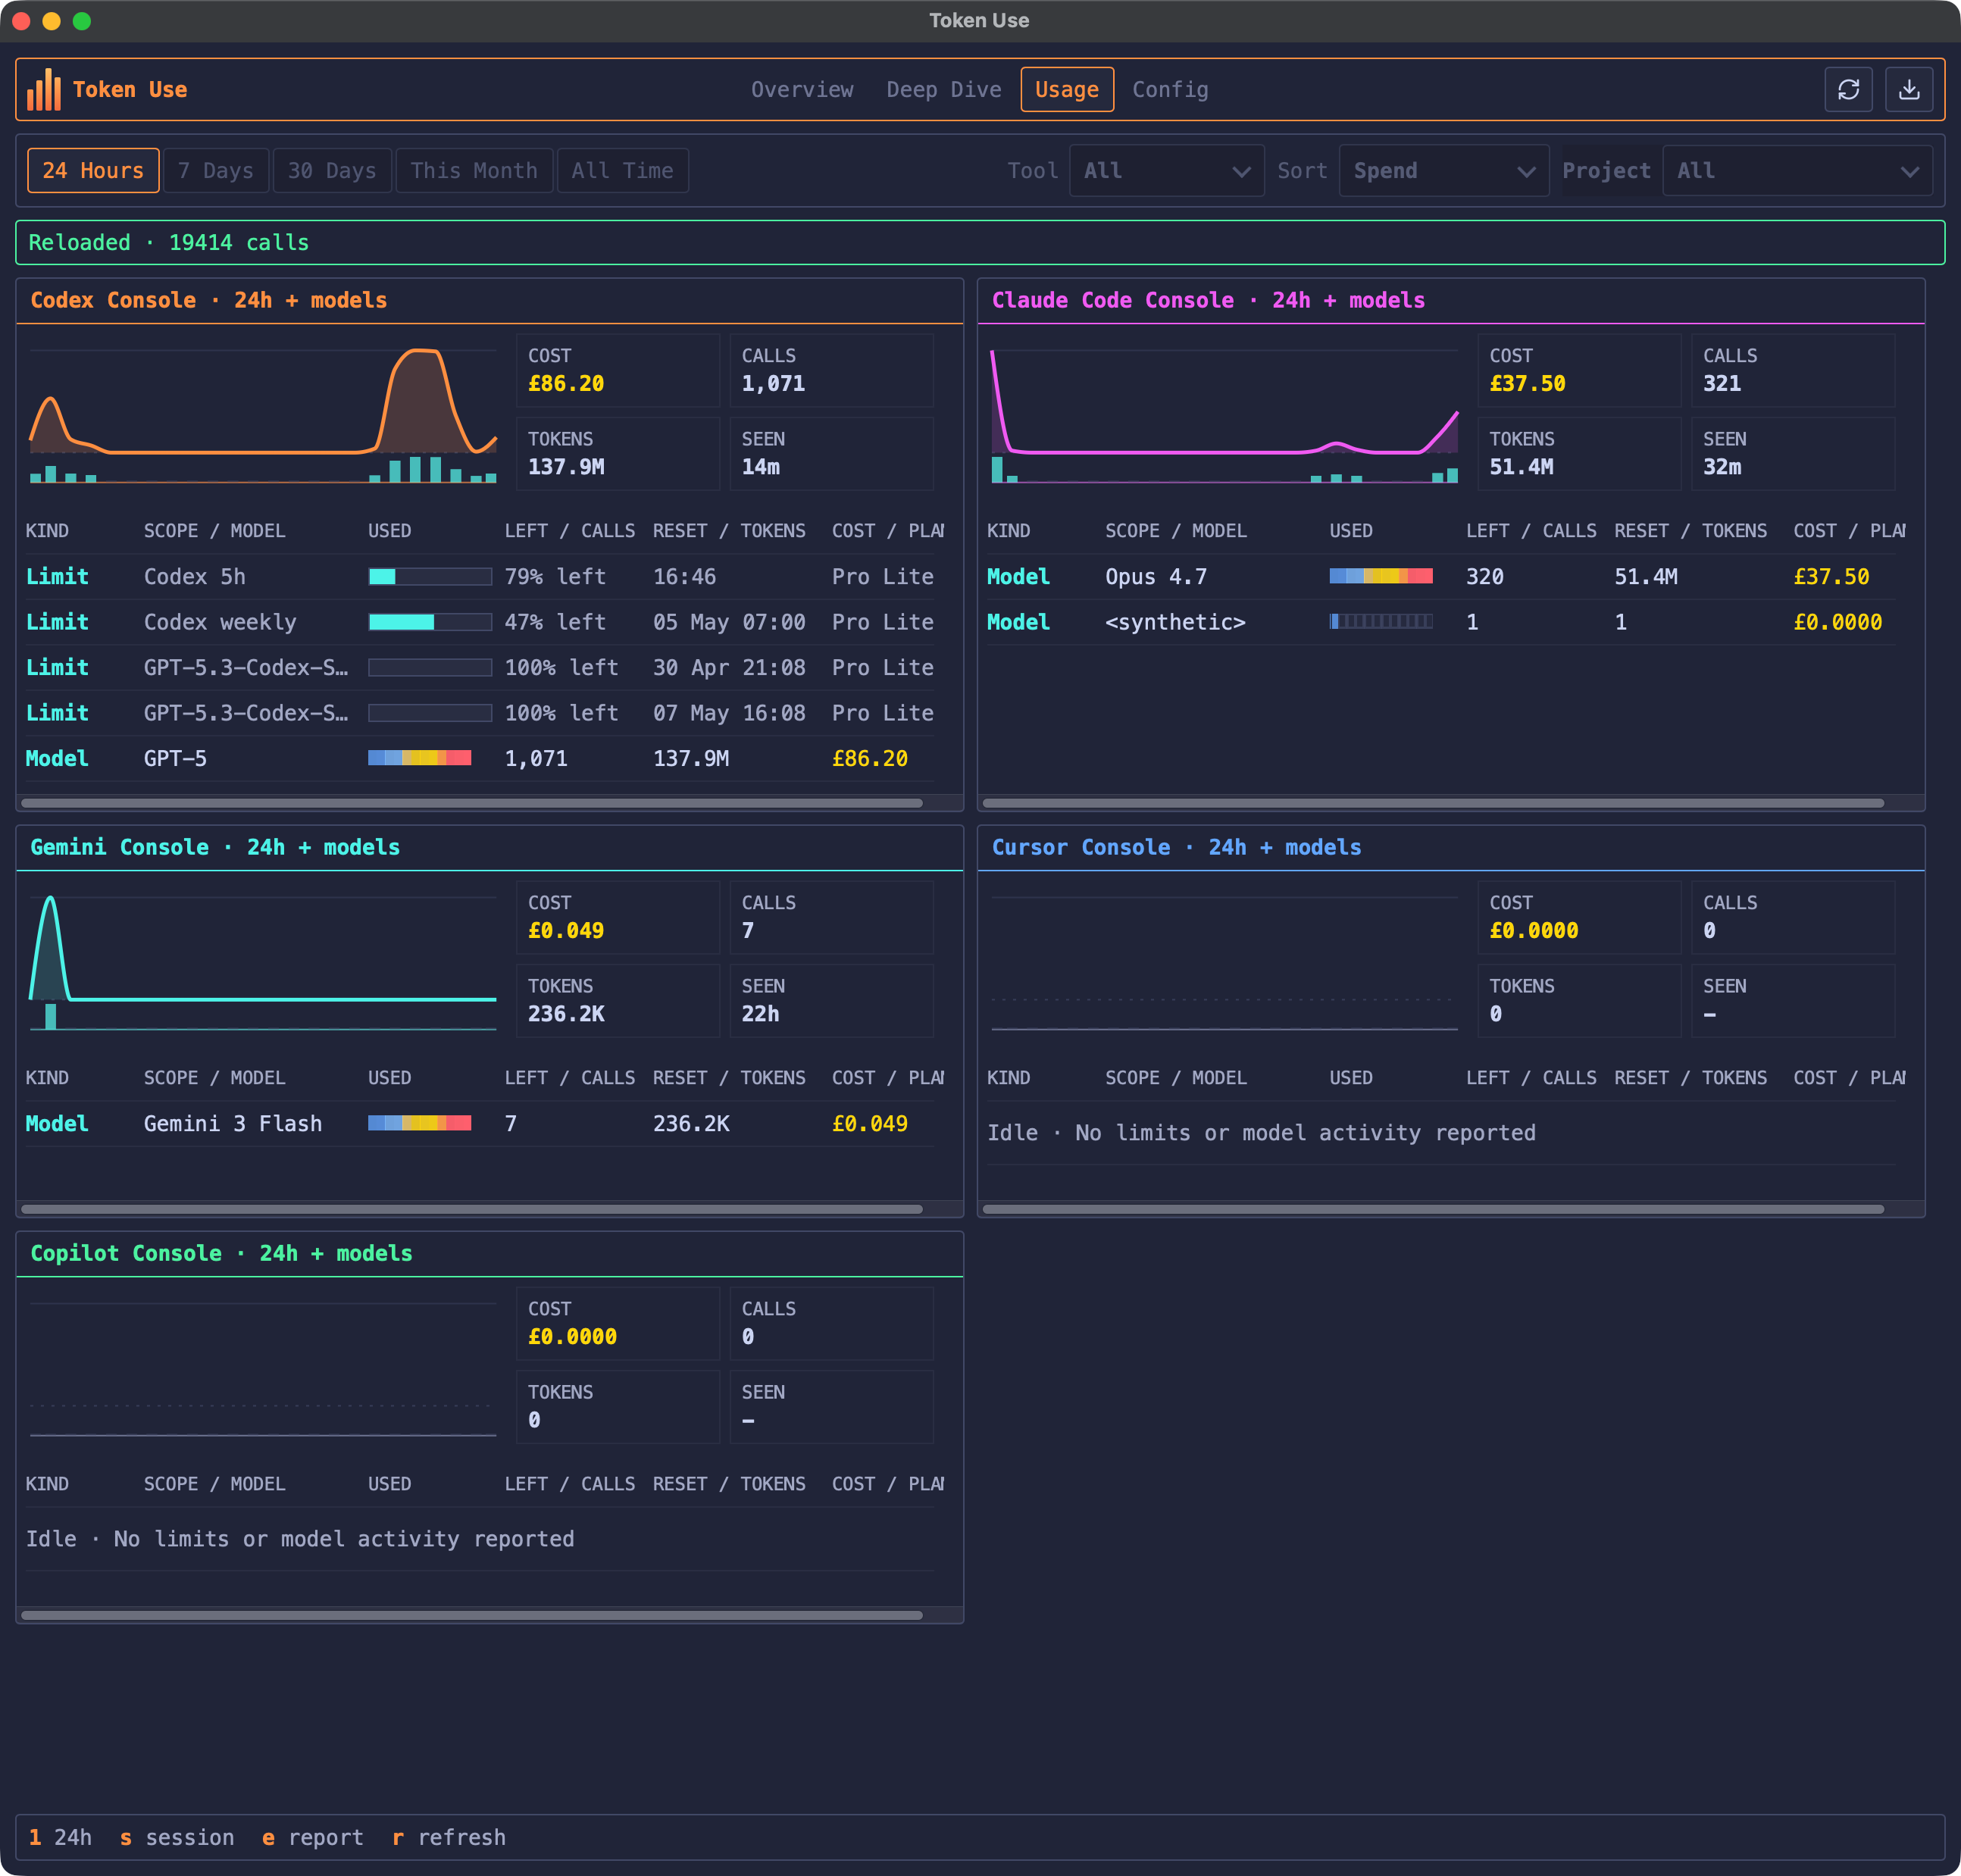
Task: Click the report shortcut in the footer
Action: pyautogui.click(x=313, y=1837)
